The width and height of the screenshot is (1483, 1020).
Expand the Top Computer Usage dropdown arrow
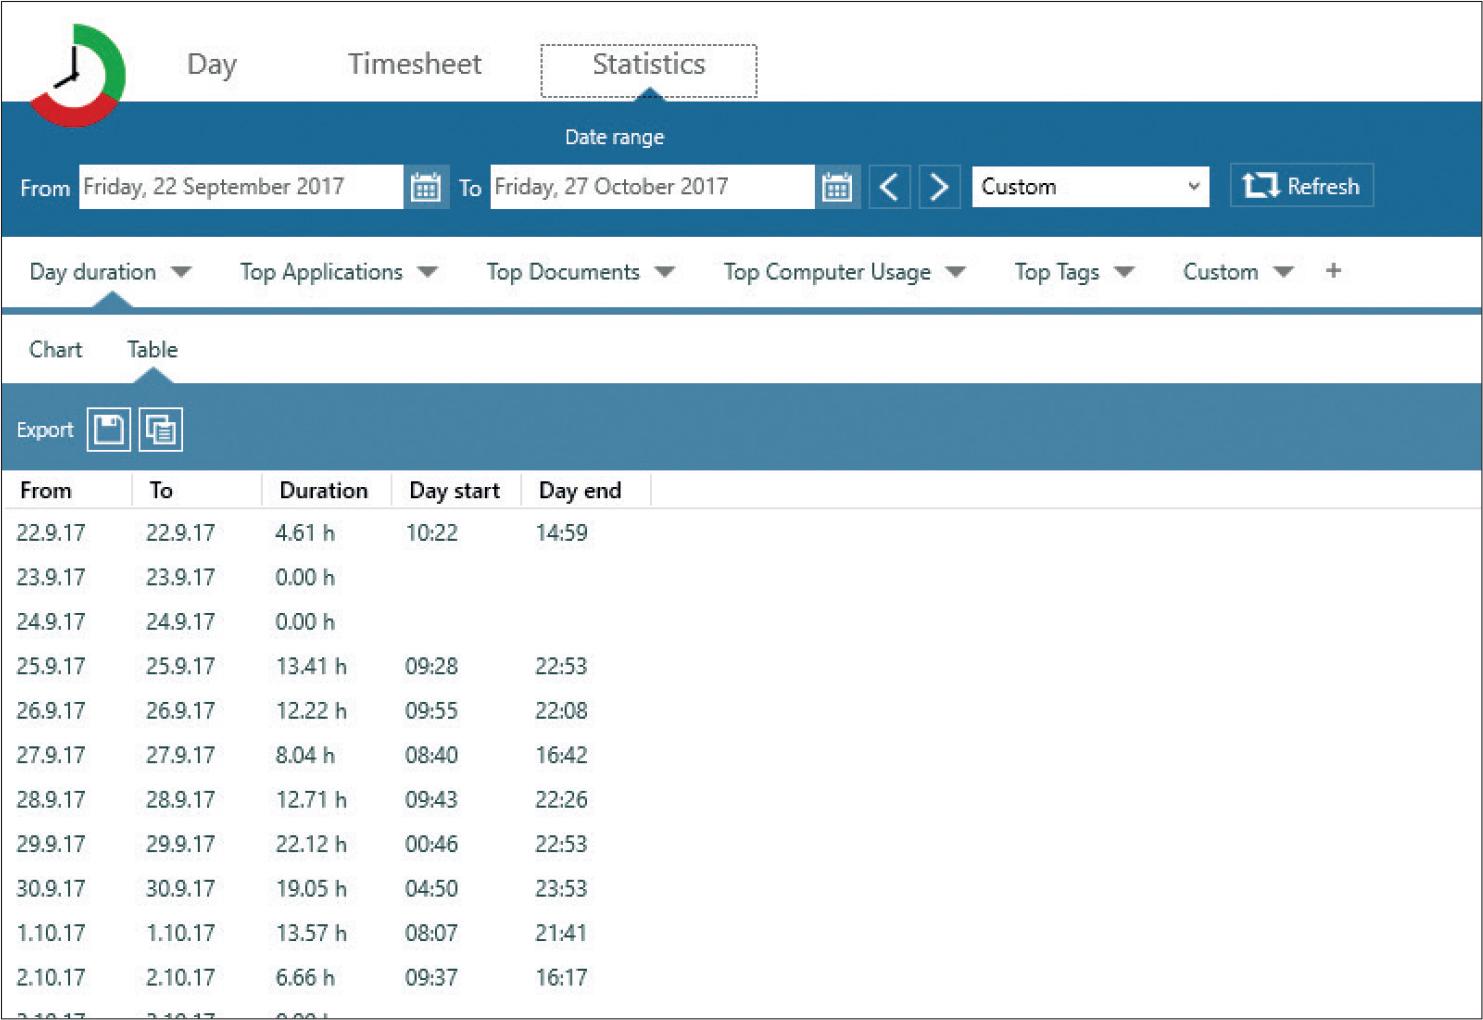click(x=955, y=272)
